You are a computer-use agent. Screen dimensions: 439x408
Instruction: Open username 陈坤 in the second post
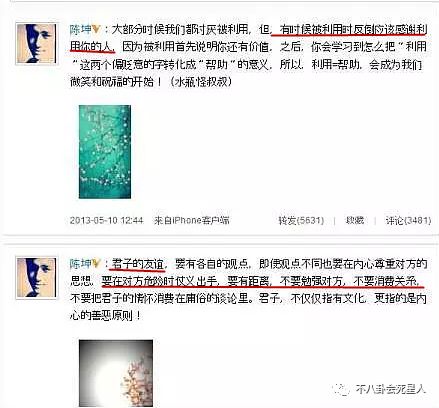coord(80,264)
